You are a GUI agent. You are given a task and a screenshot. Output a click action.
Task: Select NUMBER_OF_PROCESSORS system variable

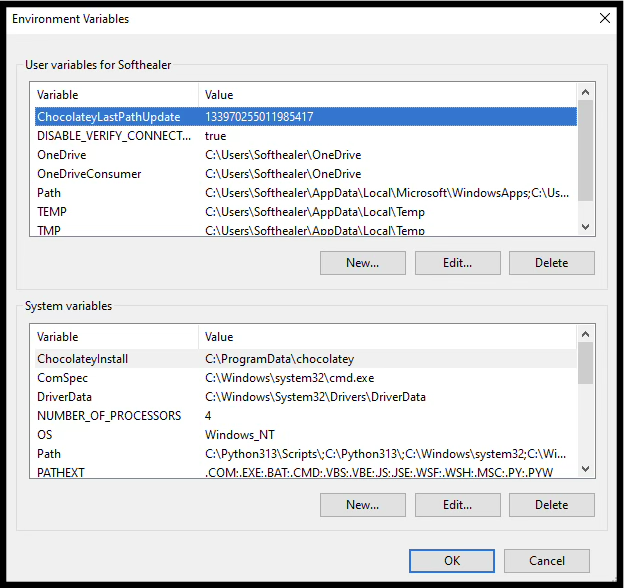point(109,416)
